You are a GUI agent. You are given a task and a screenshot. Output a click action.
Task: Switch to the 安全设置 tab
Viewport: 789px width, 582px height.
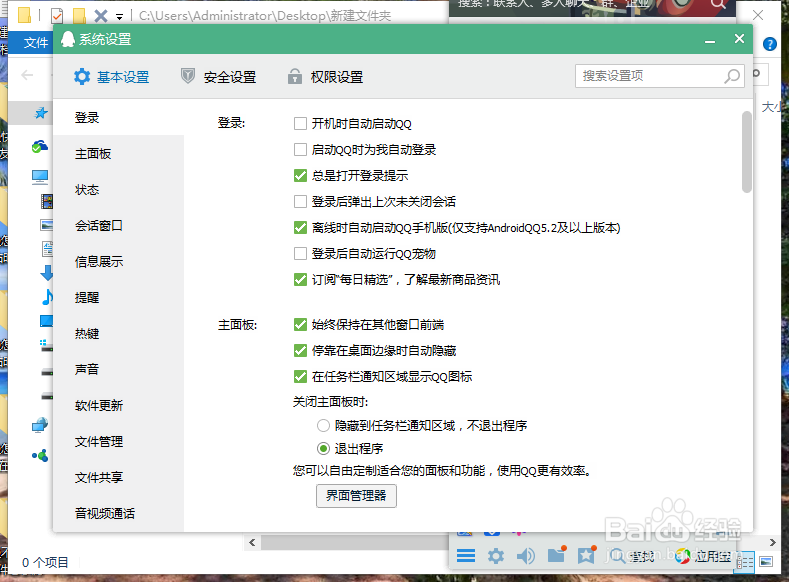(218, 77)
